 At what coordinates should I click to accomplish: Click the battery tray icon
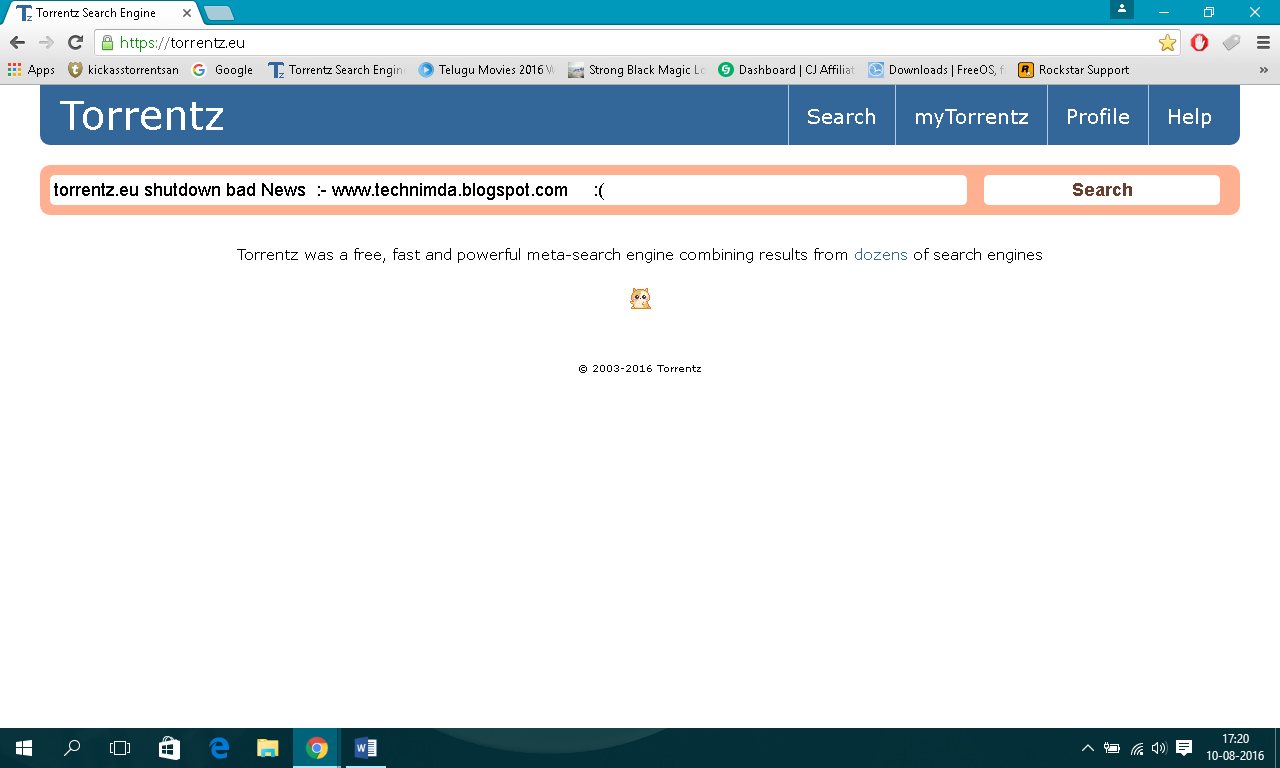[1112, 748]
